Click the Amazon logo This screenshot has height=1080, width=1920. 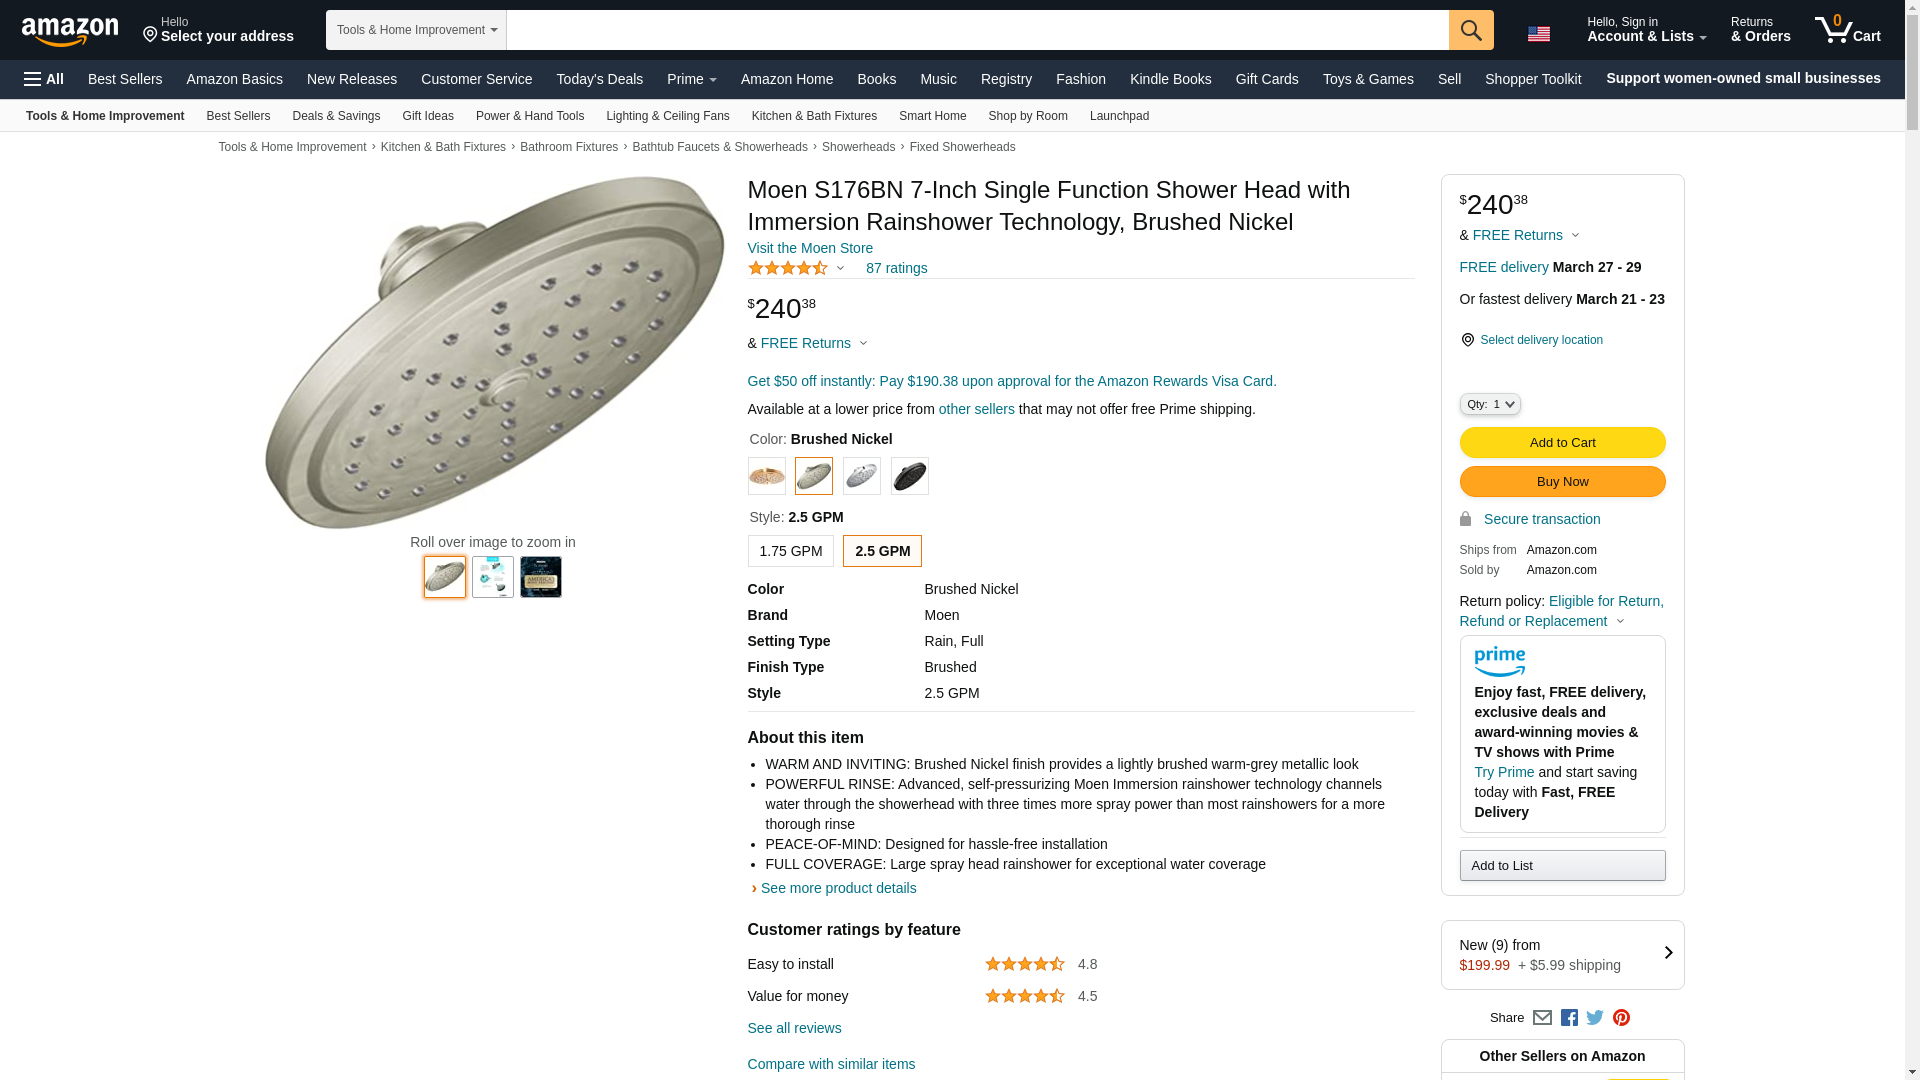70,32
